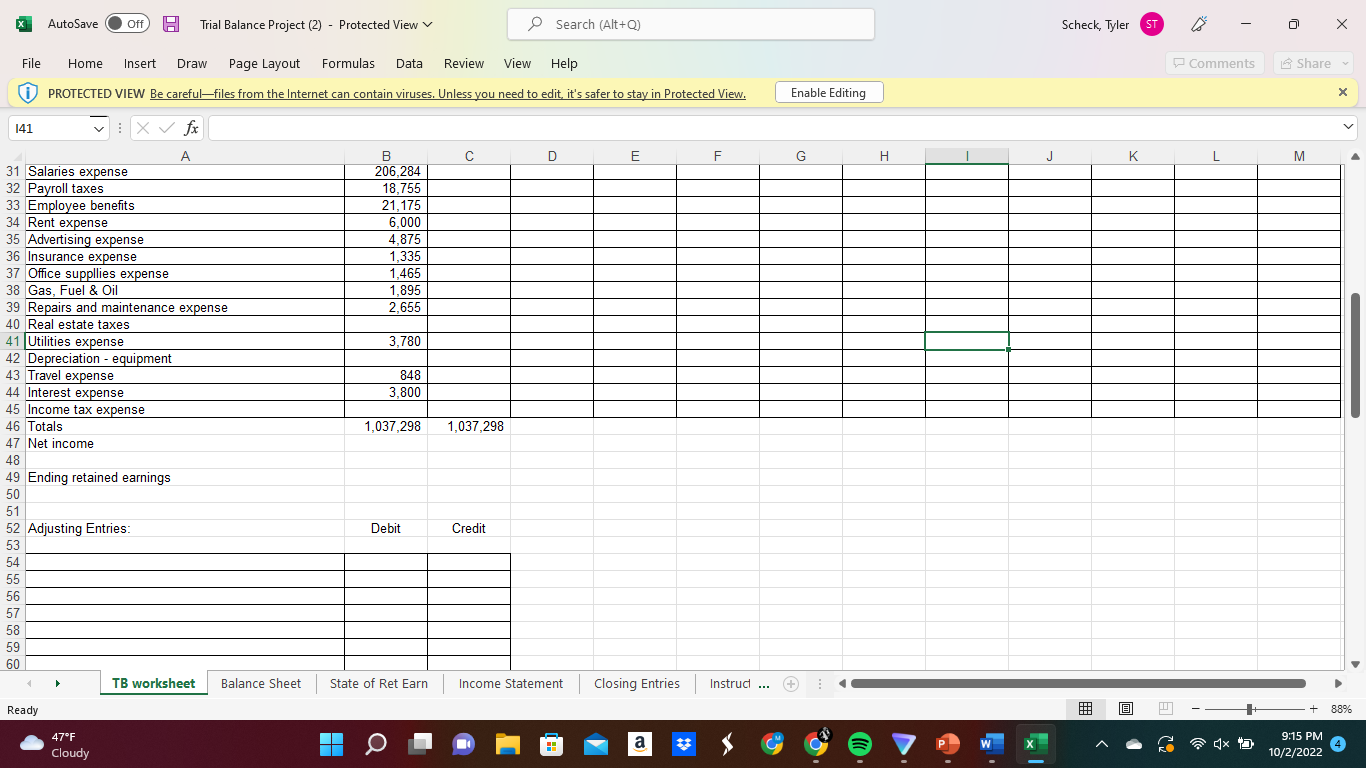Click the Share icon near top right
The image size is (1366, 768).
1310,62
